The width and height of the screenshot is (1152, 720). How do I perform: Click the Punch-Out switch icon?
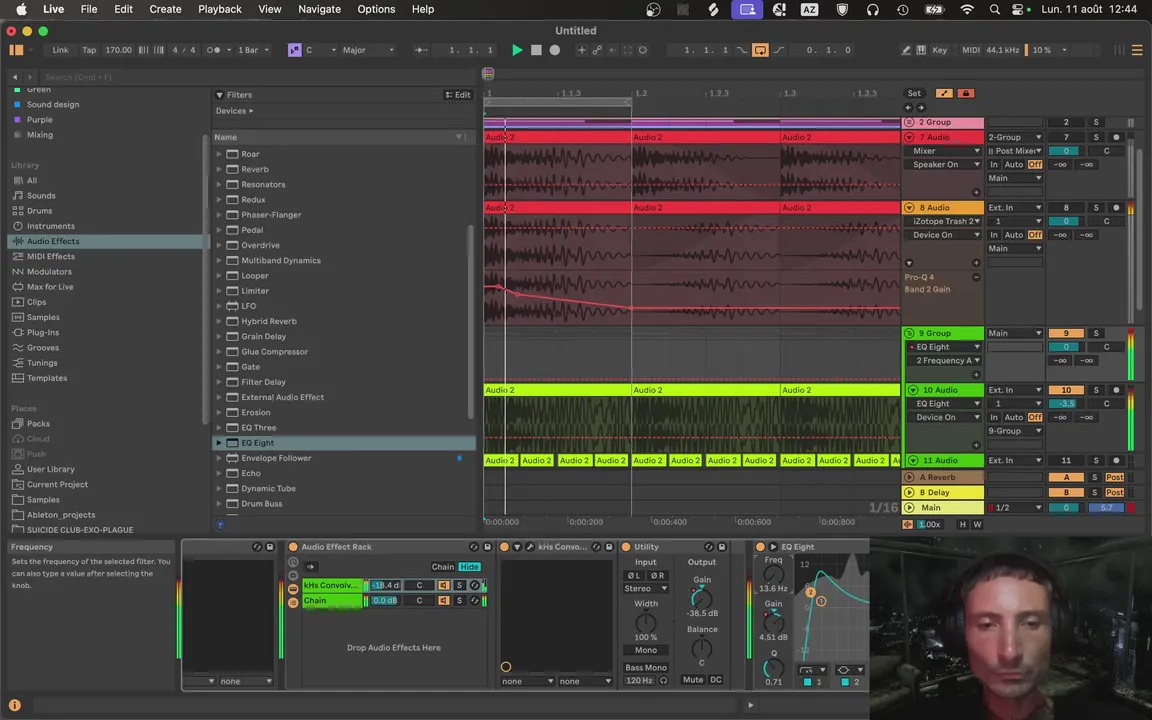(779, 50)
